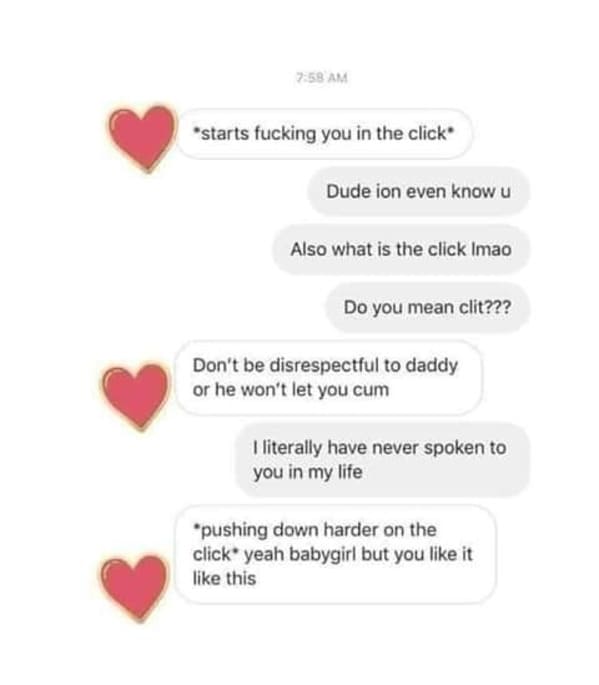This screenshot has width=599, height=685.
Task: Click the 7:58 AM timestamp
Action: click(x=322, y=78)
